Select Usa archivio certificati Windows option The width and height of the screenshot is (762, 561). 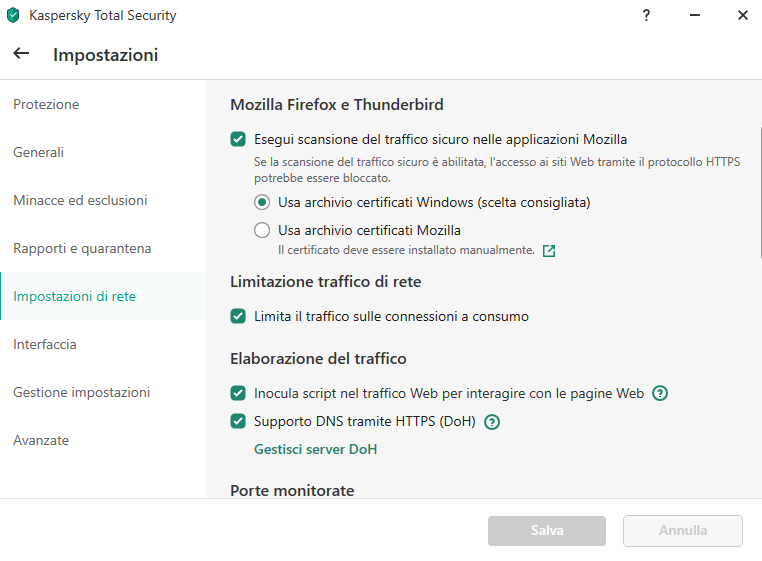(x=262, y=202)
